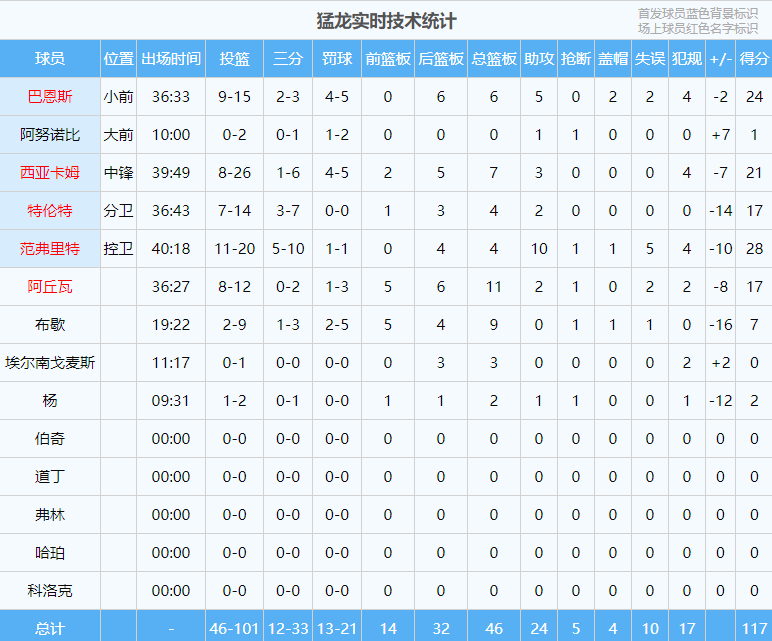Click the 得分 column header
The width and height of the screenshot is (772, 641).
coord(754,59)
